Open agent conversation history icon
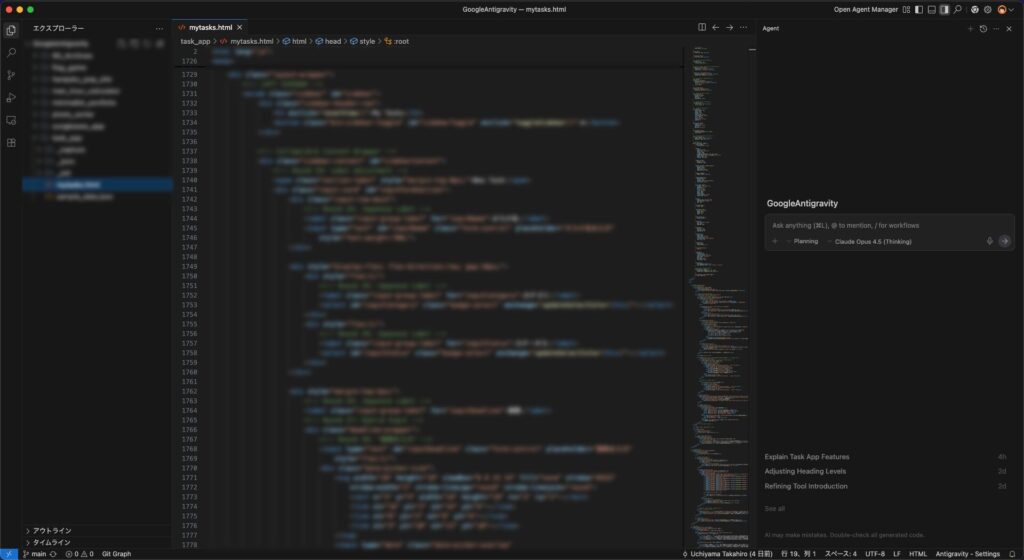This screenshot has width=1024, height=560. pos(983,29)
